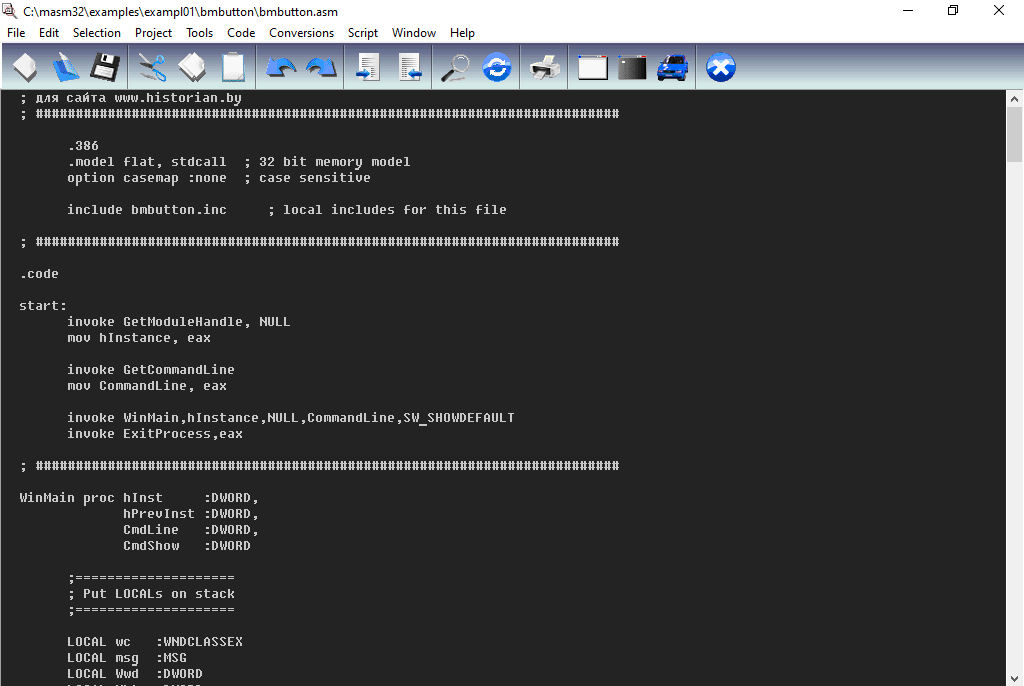Open the Conversions menu
The image size is (1024, 686).
[301, 33]
